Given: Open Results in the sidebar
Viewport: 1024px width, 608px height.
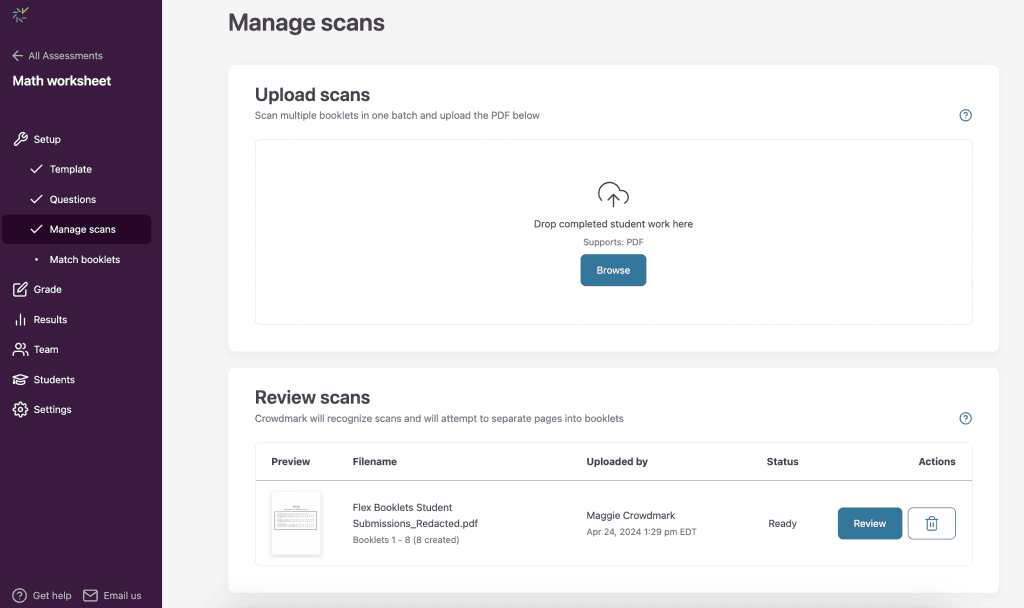Looking at the screenshot, I should (x=50, y=319).
